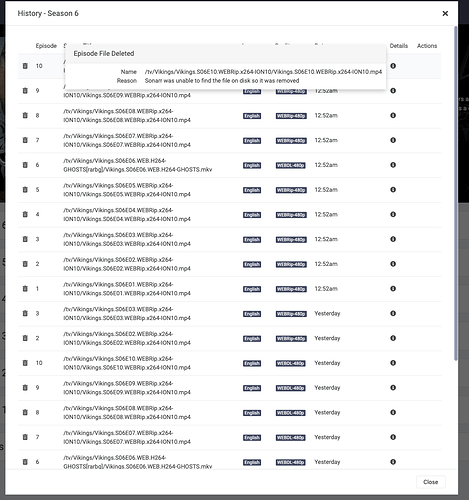Click the trash icon for episode 1 at 12:52am
The image size is (469, 500).
[x=25, y=289]
